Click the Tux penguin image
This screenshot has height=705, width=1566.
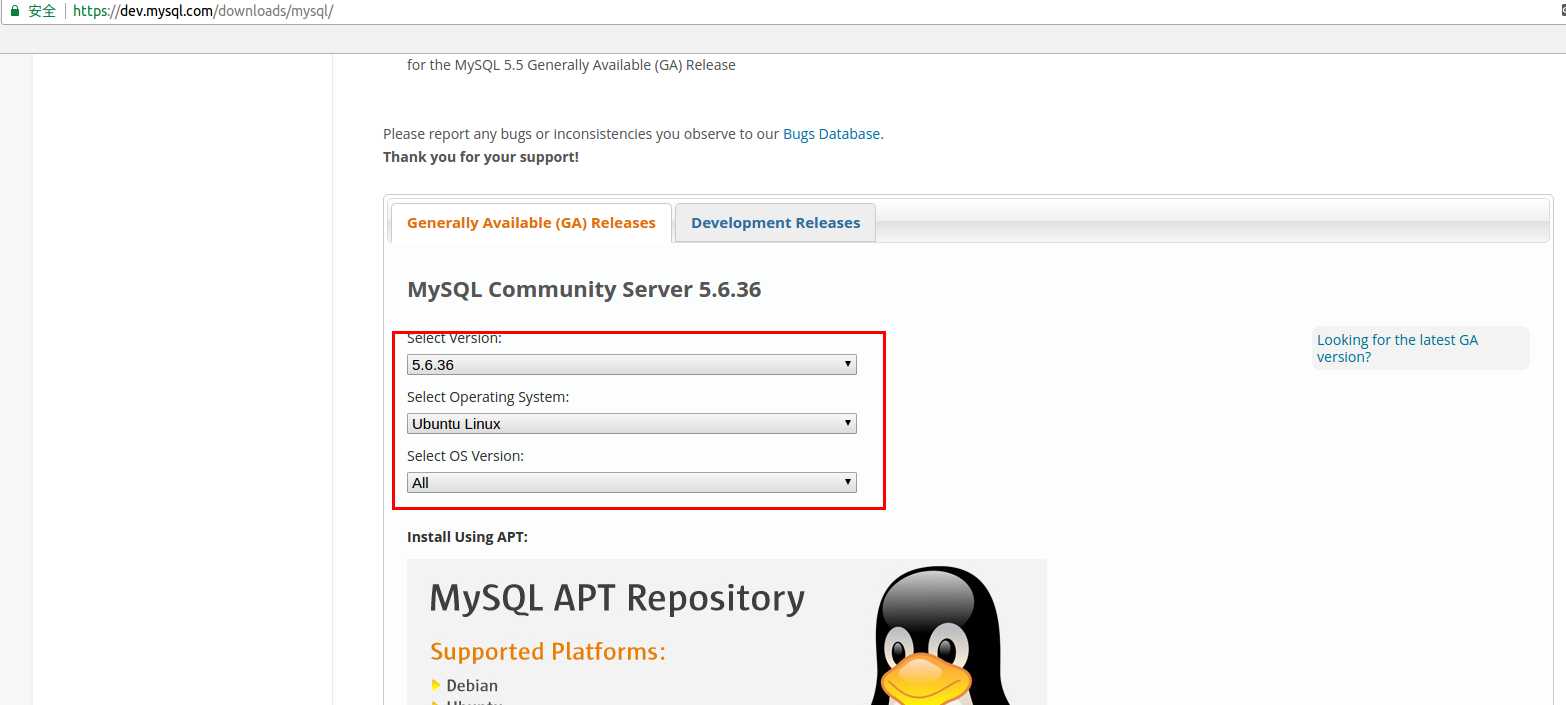(x=940, y=640)
